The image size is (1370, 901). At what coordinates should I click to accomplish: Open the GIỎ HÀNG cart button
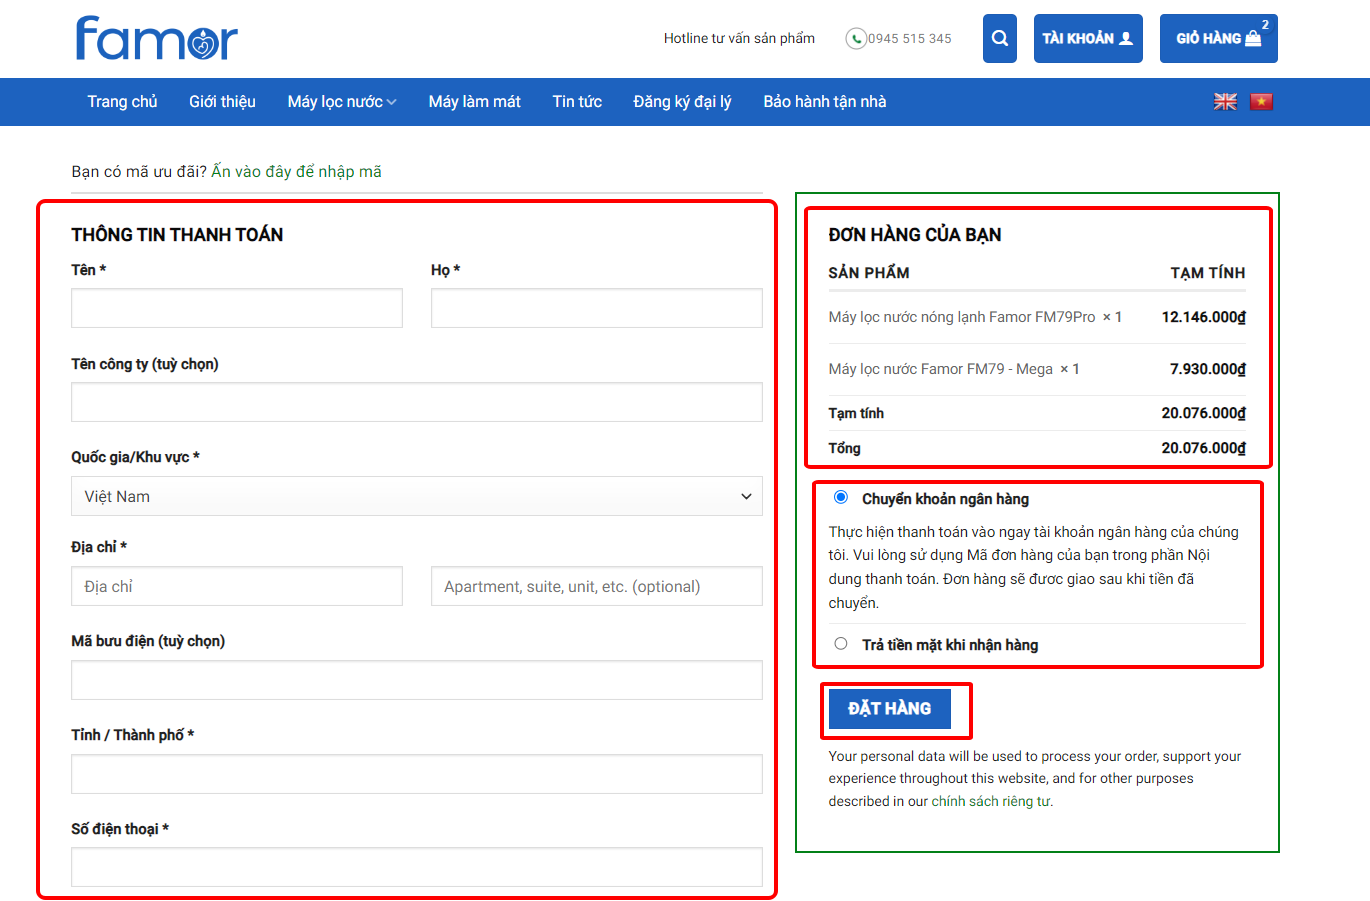(x=1218, y=38)
